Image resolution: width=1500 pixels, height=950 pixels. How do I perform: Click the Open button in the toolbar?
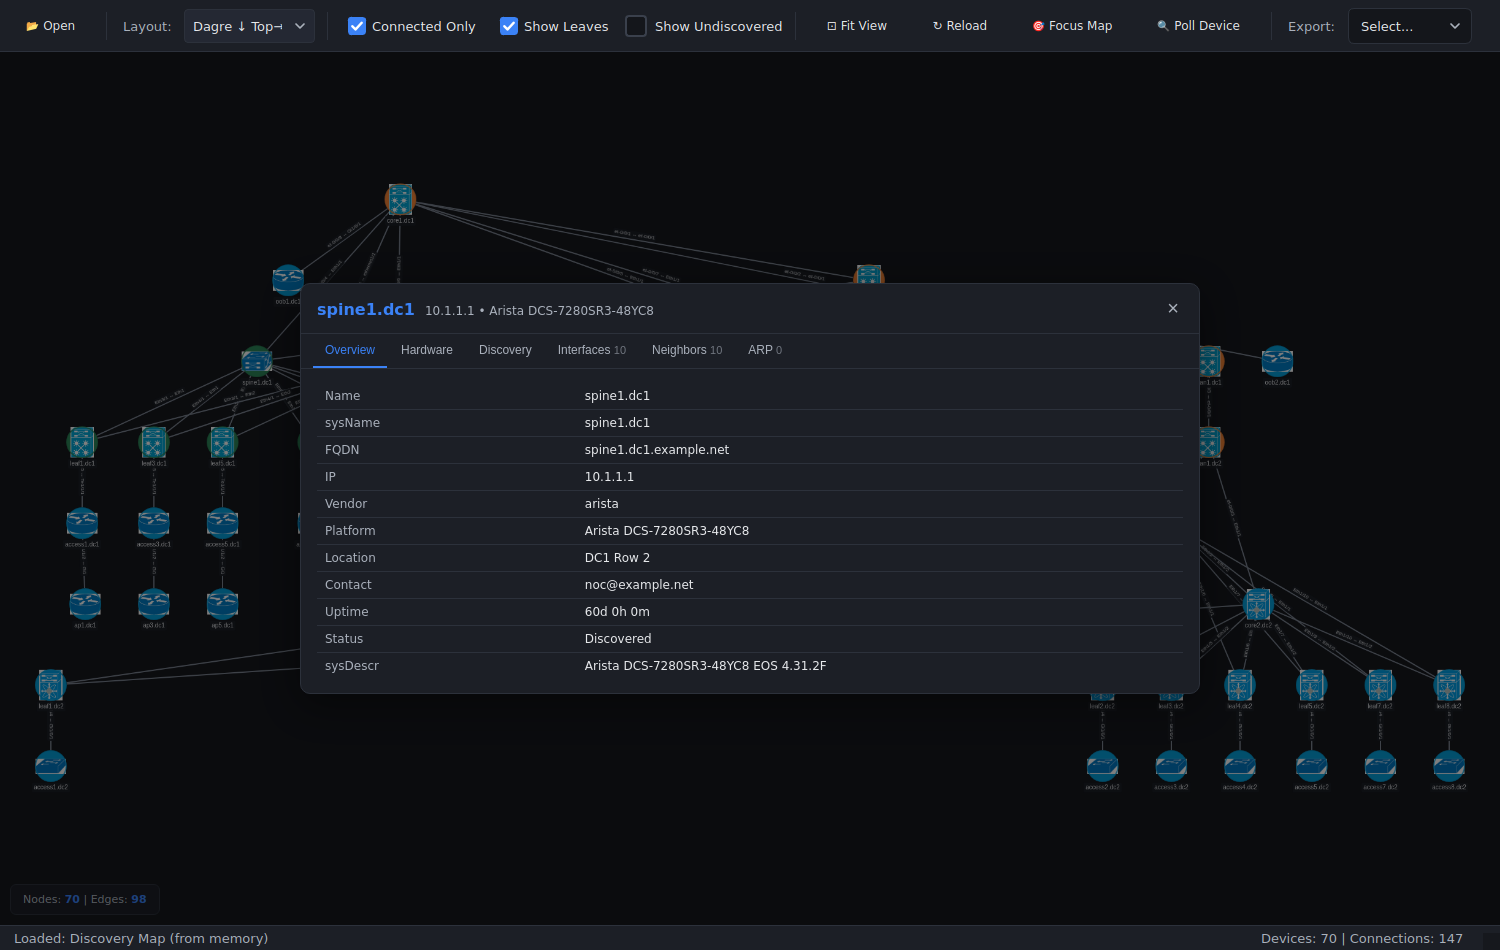(x=51, y=26)
